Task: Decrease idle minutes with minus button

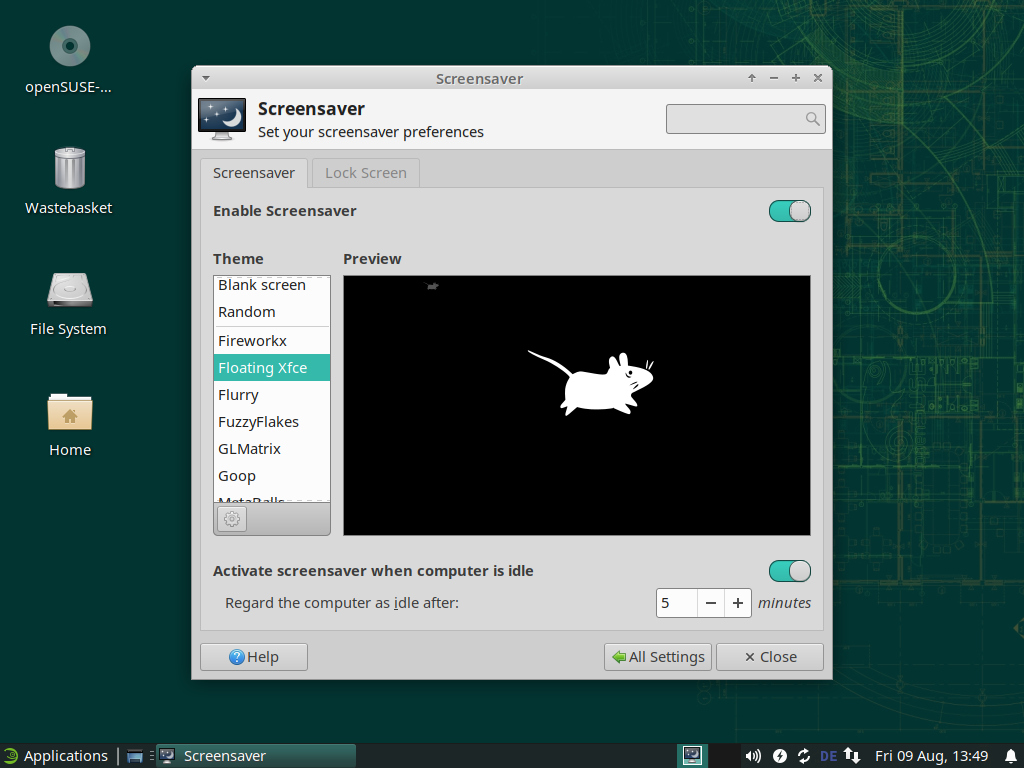Action: (710, 603)
